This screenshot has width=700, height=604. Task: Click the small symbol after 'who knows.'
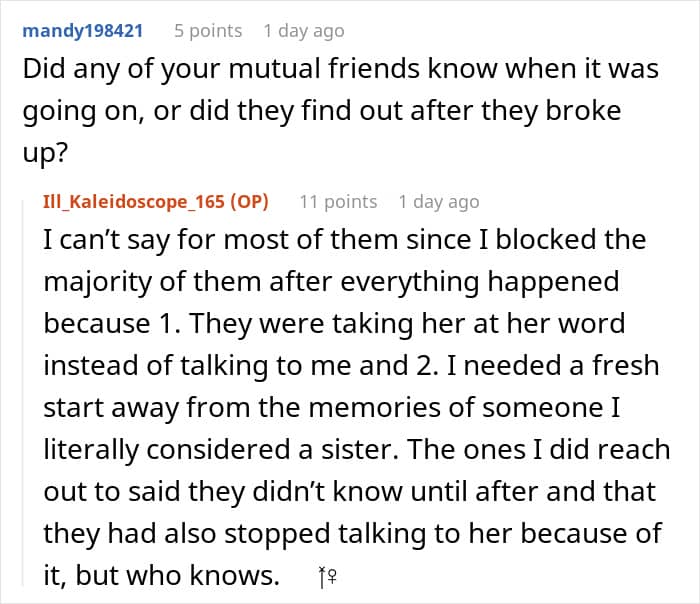coord(327,577)
